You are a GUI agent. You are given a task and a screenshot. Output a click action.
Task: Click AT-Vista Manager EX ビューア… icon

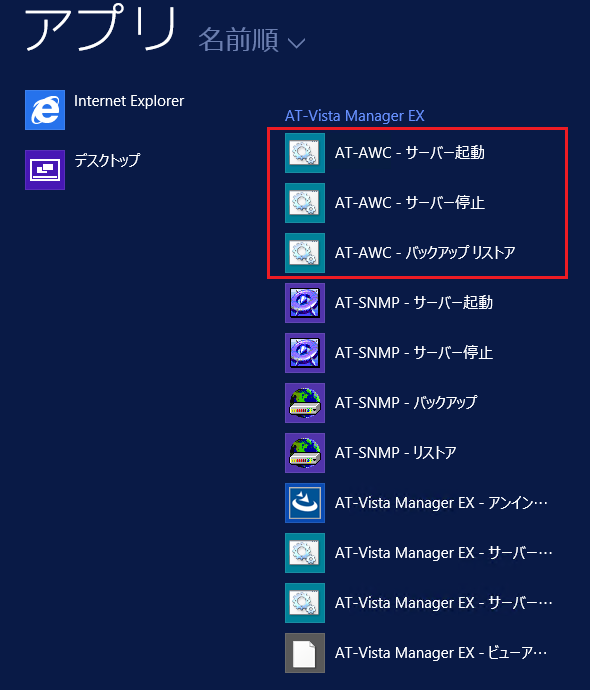tap(305, 653)
